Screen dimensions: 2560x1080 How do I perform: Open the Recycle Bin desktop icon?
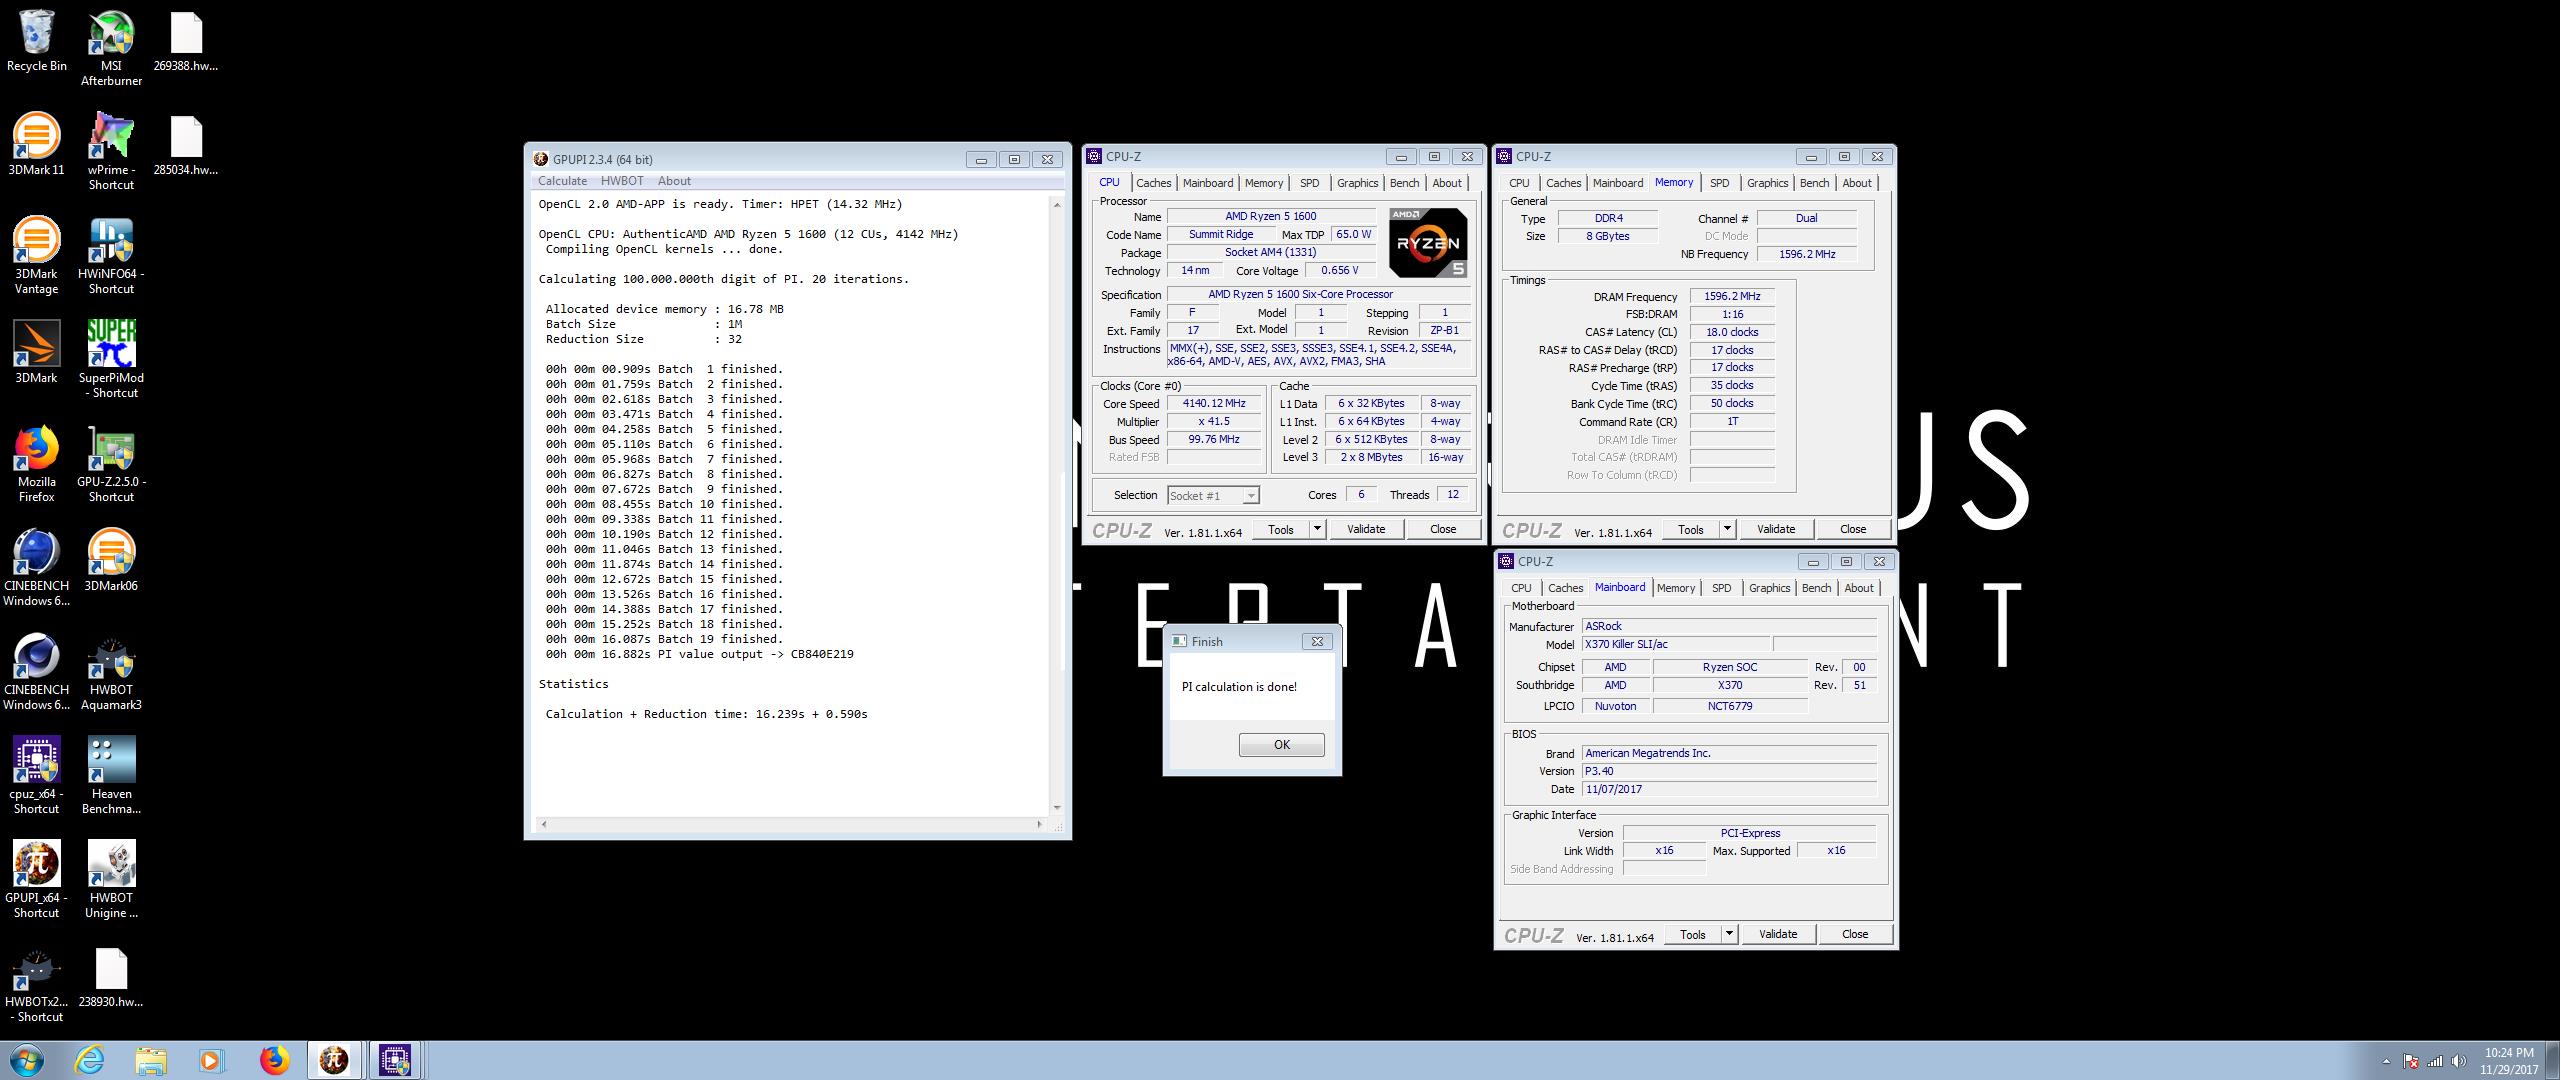(37, 42)
